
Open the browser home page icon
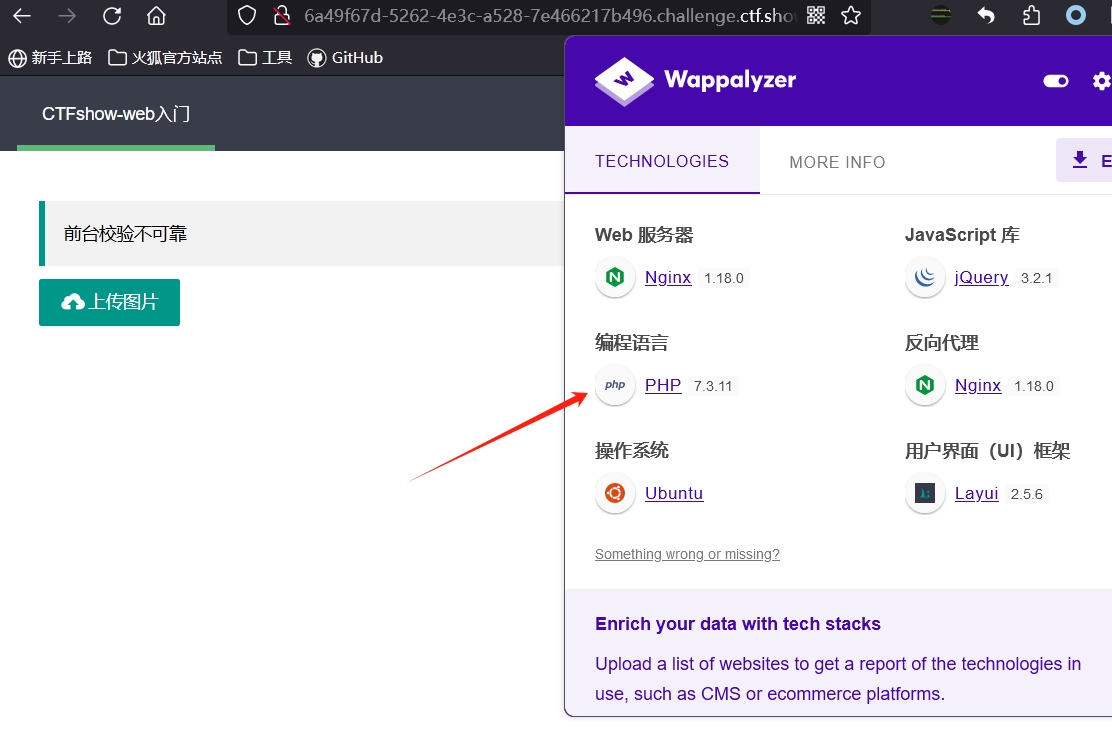click(x=156, y=16)
